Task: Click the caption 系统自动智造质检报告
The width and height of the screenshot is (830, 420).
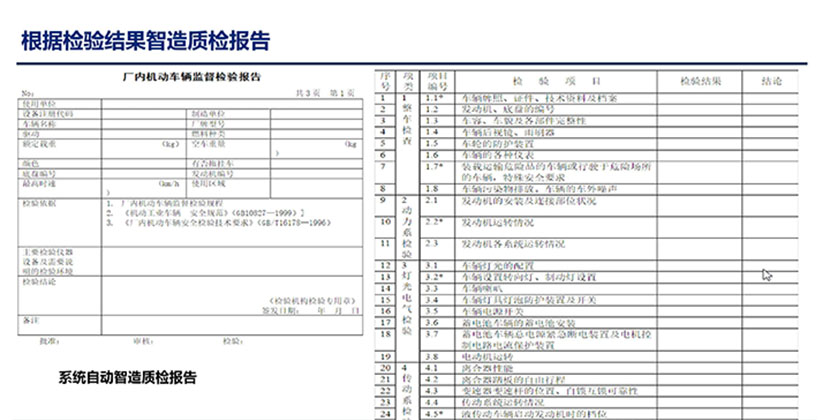Action: (127, 378)
